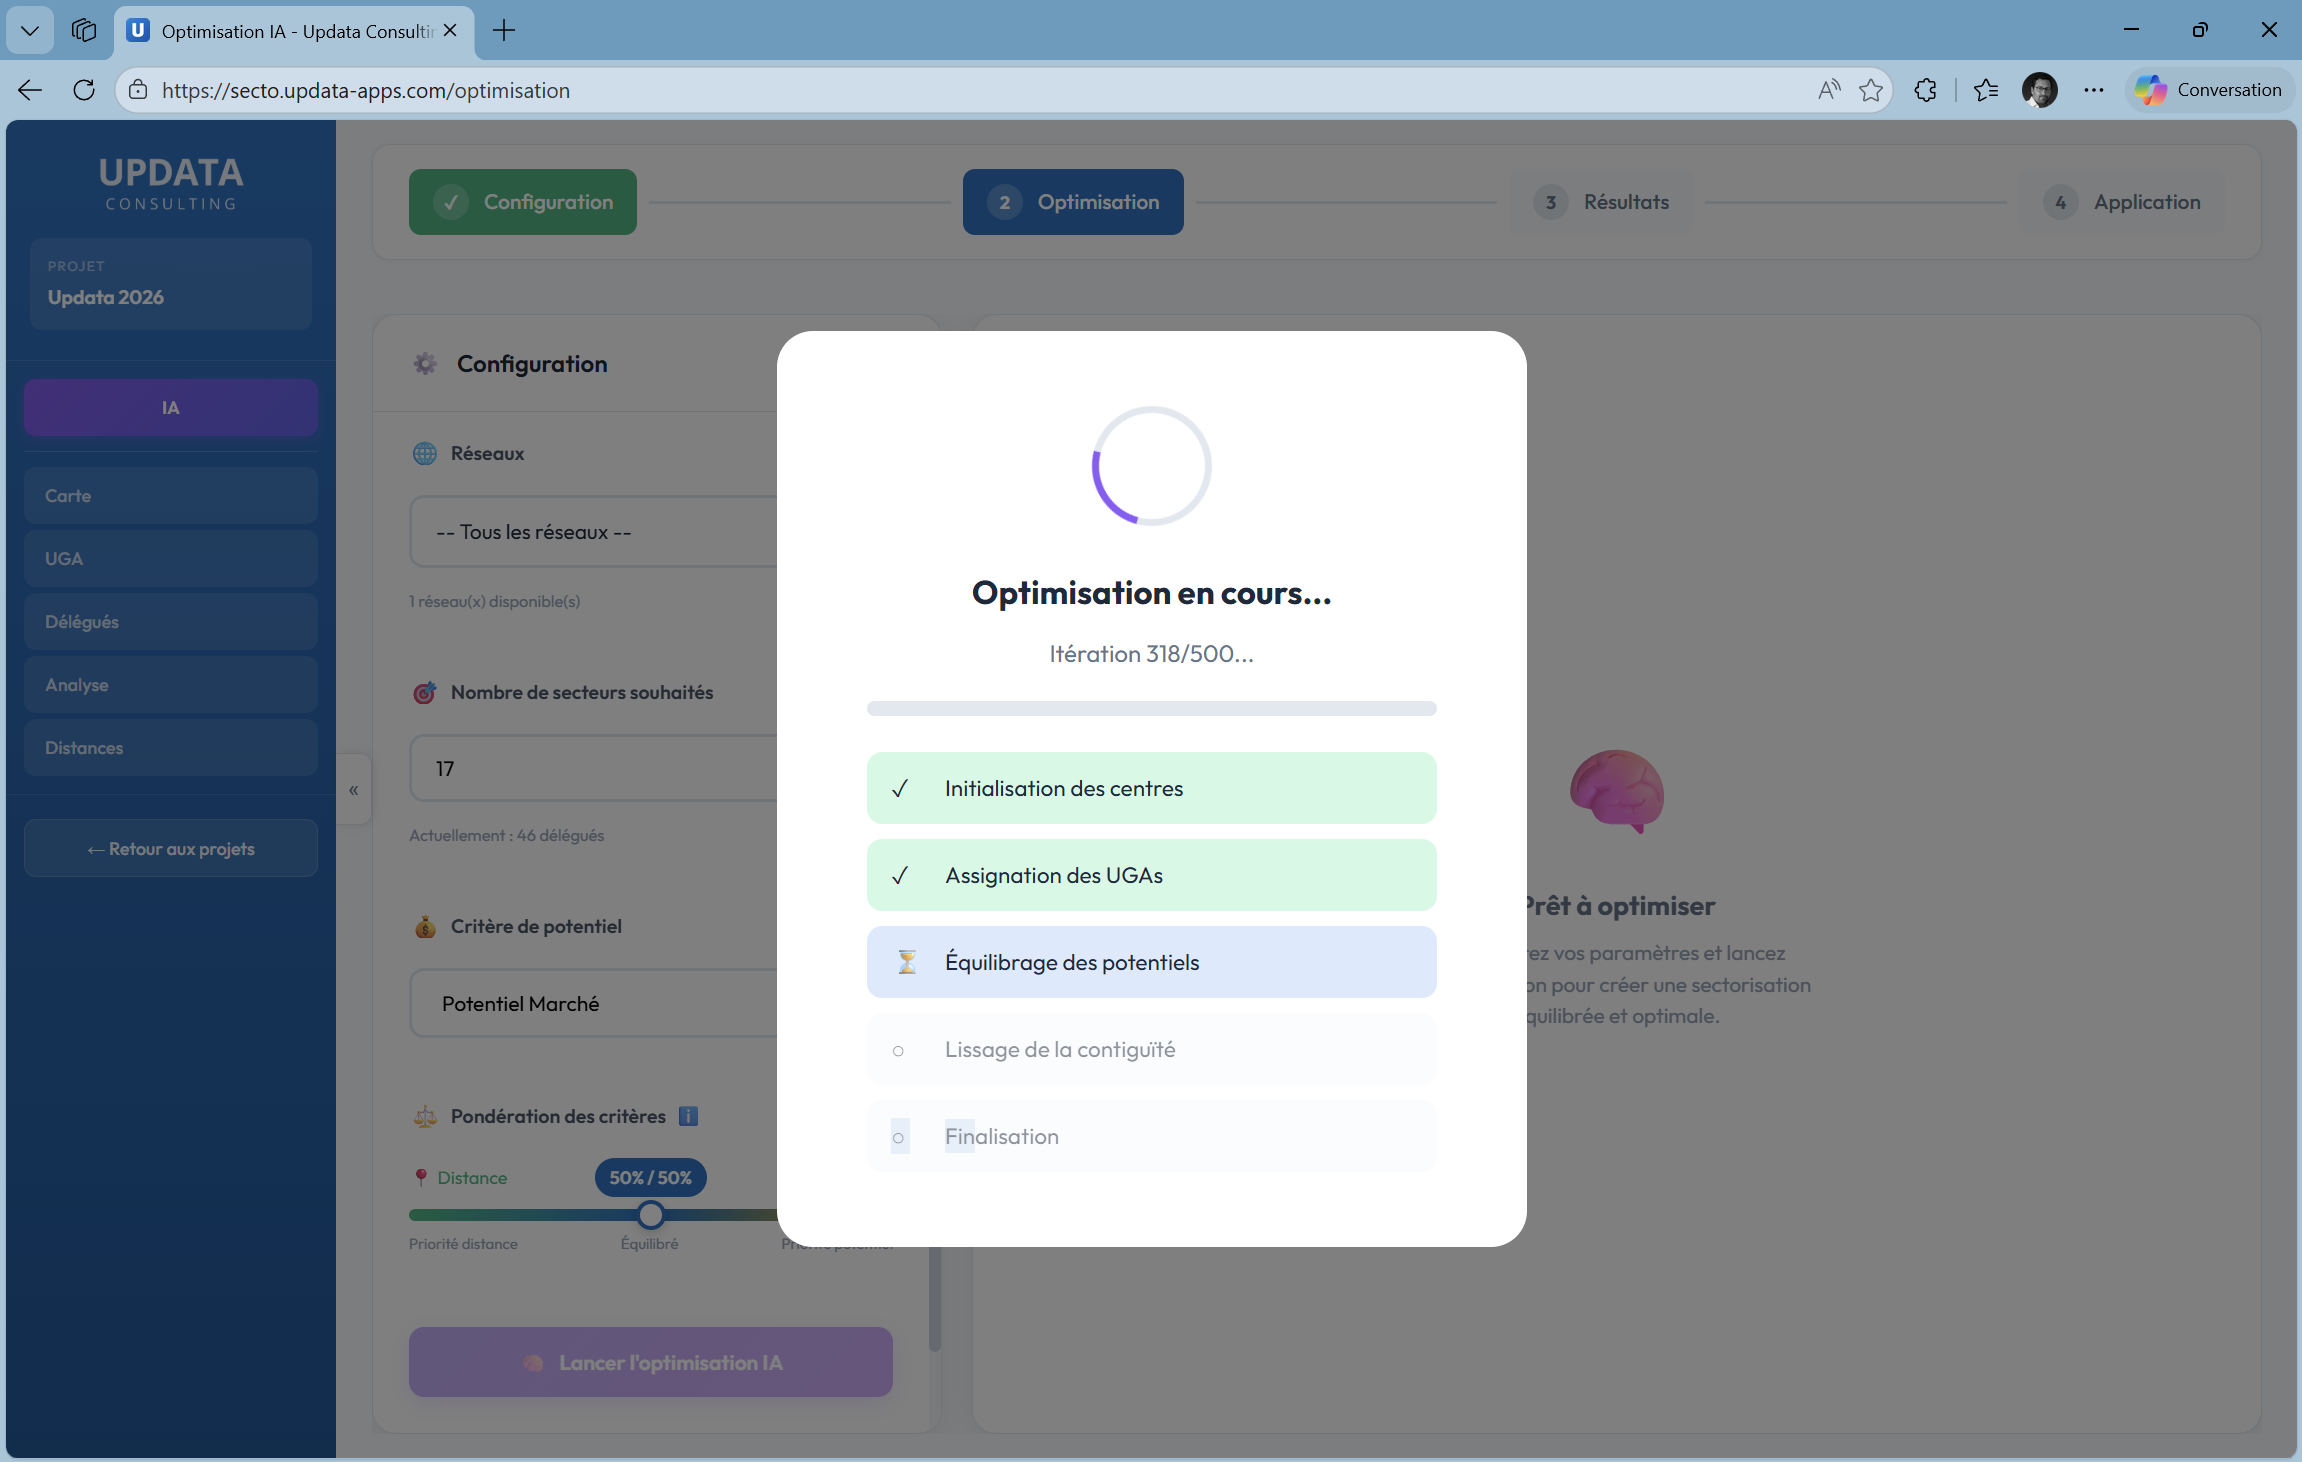Click Retour aux projets button

(x=171, y=849)
